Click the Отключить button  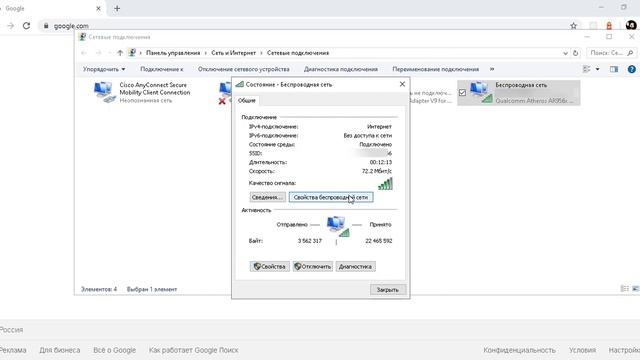tap(313, 267)
